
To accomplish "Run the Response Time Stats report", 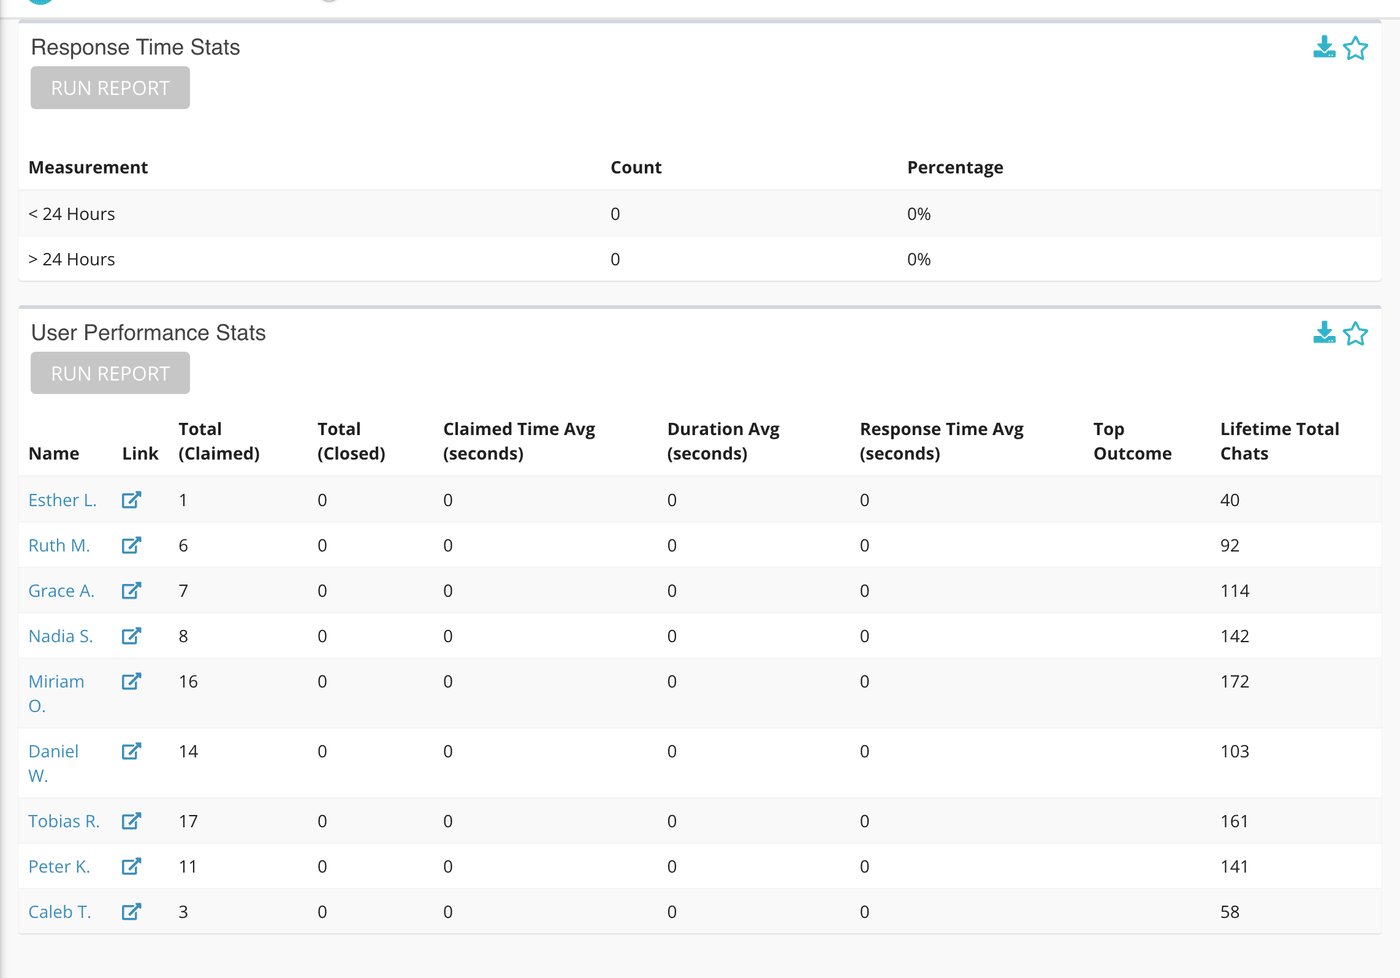I will [x=110, y=88].
